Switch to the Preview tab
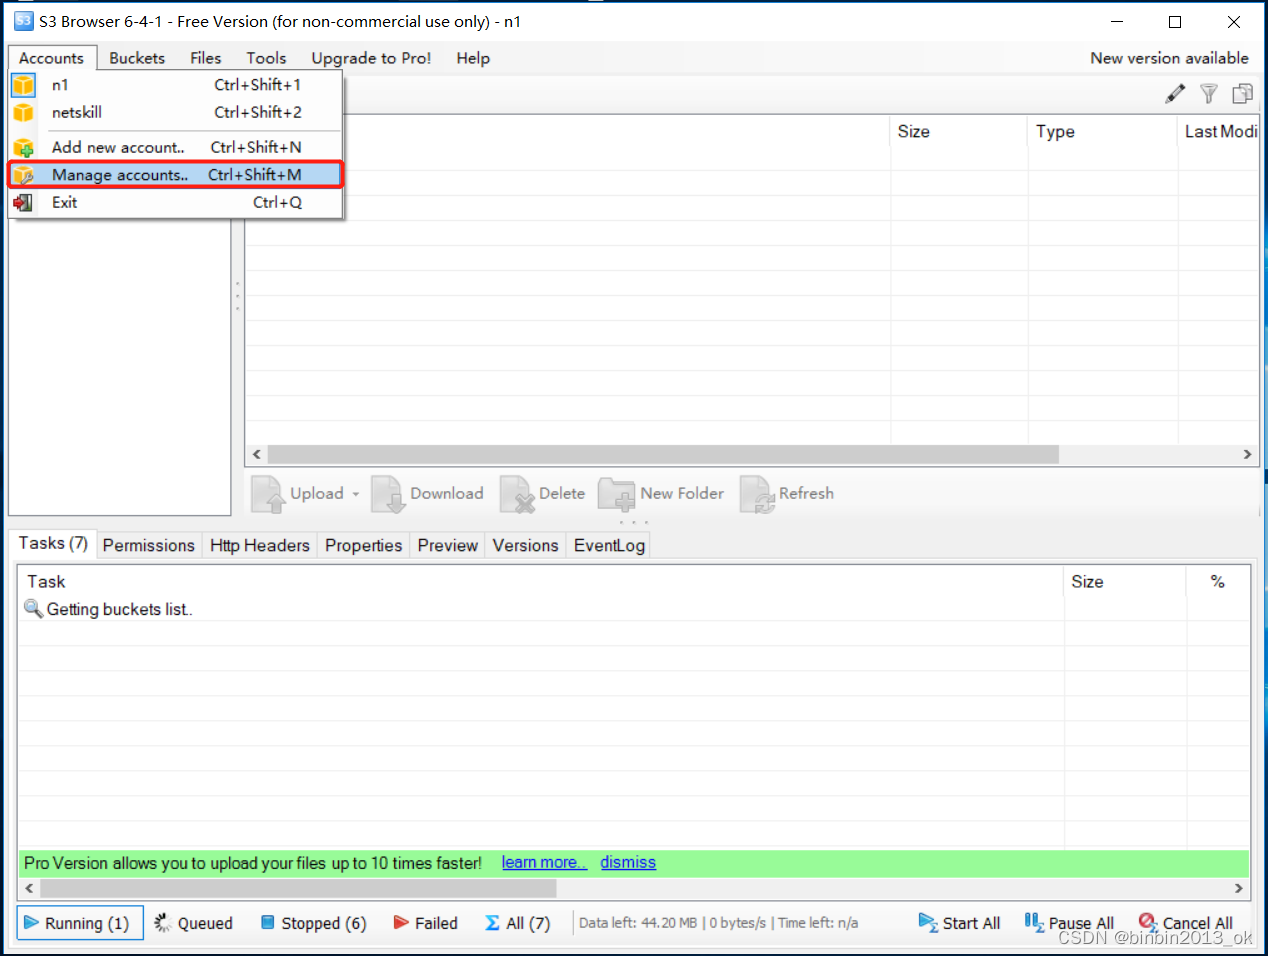 point(447,545)
